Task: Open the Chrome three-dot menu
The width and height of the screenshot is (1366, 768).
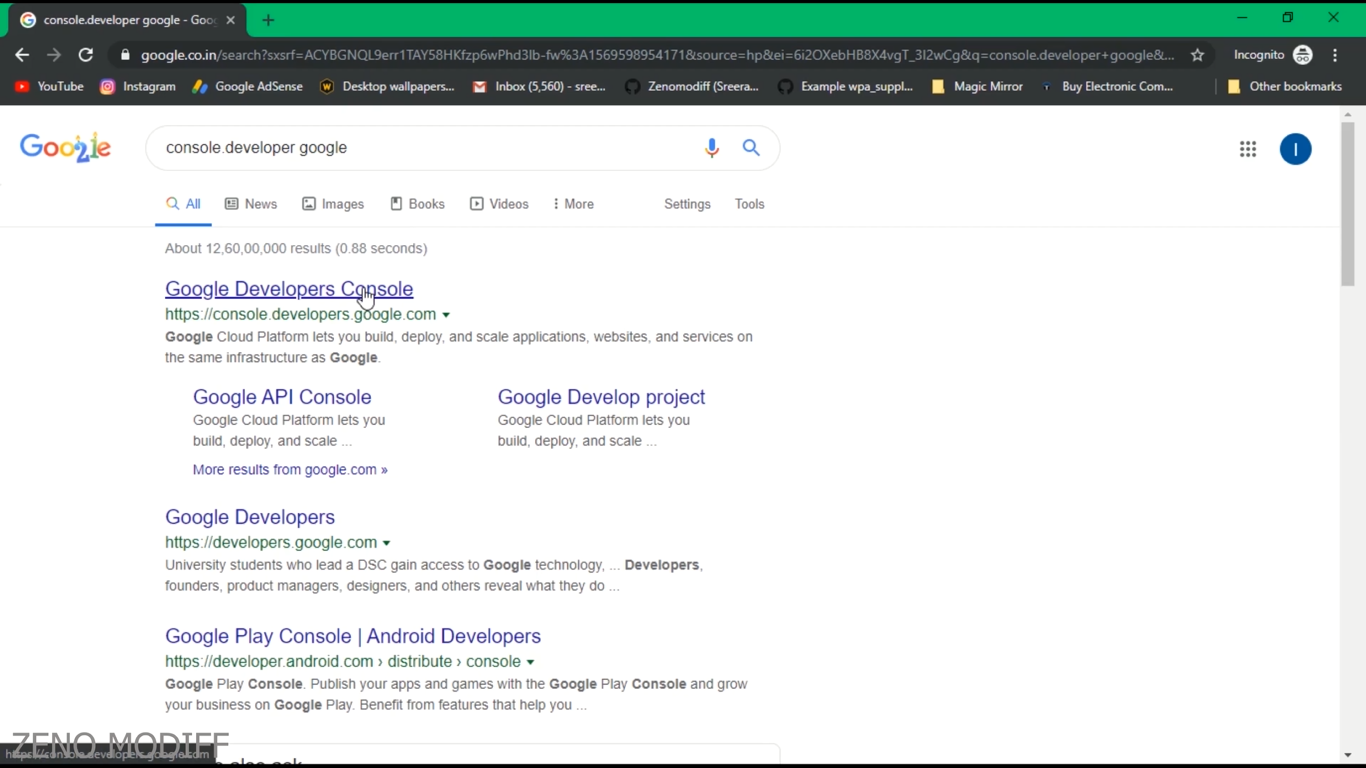Action: 1335,55
